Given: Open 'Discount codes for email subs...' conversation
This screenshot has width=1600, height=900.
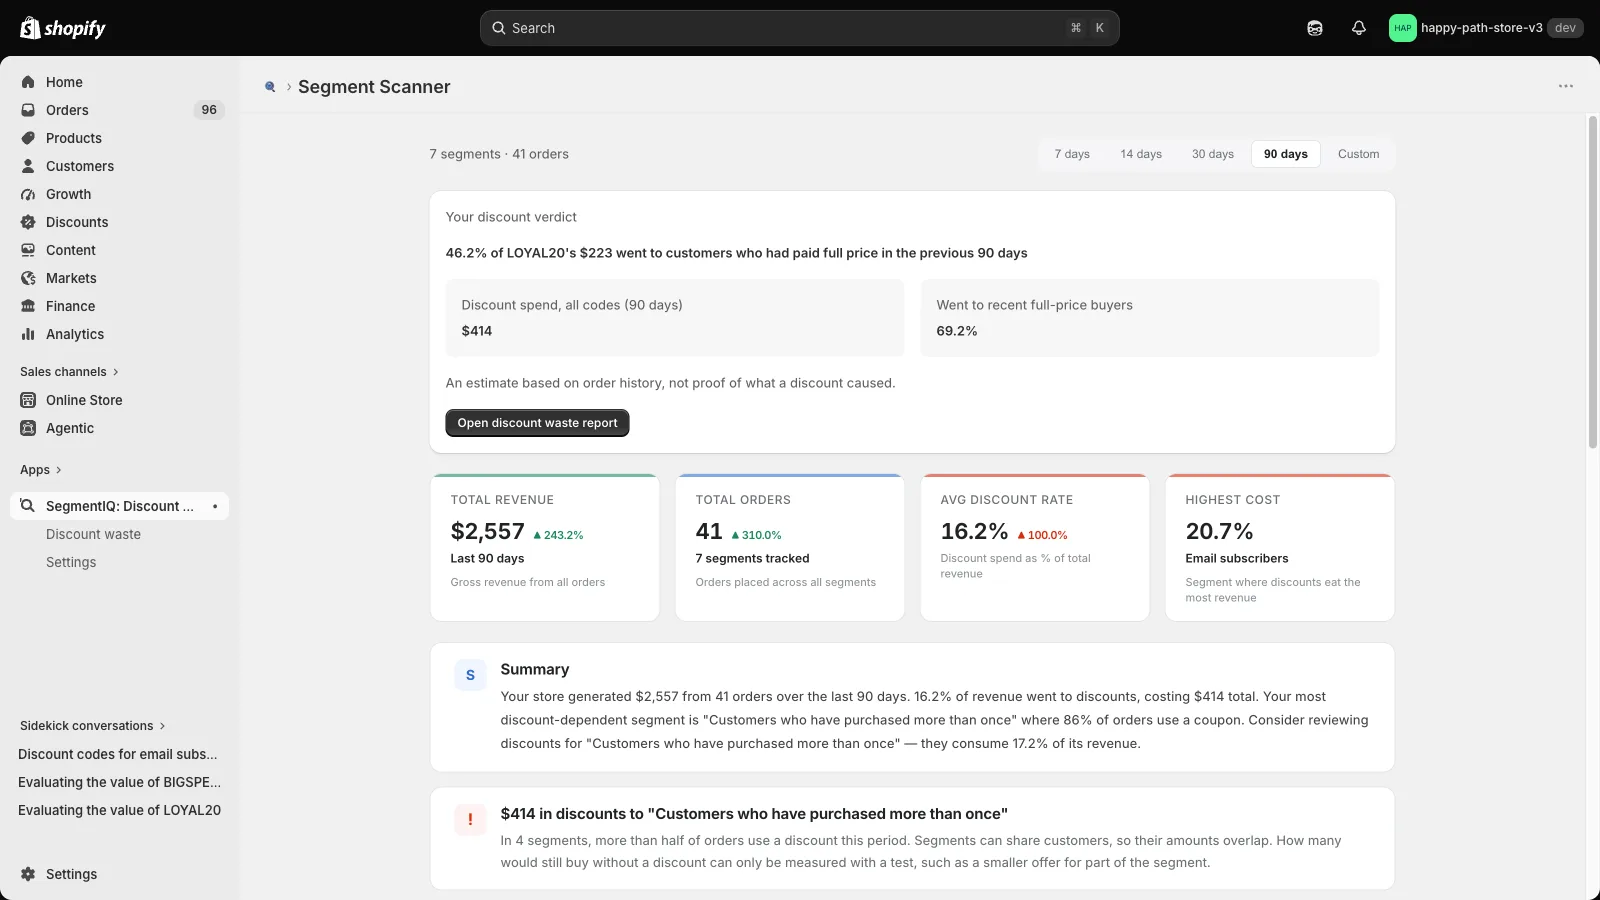Looking at the screenshot, I should tap(118, 754).
